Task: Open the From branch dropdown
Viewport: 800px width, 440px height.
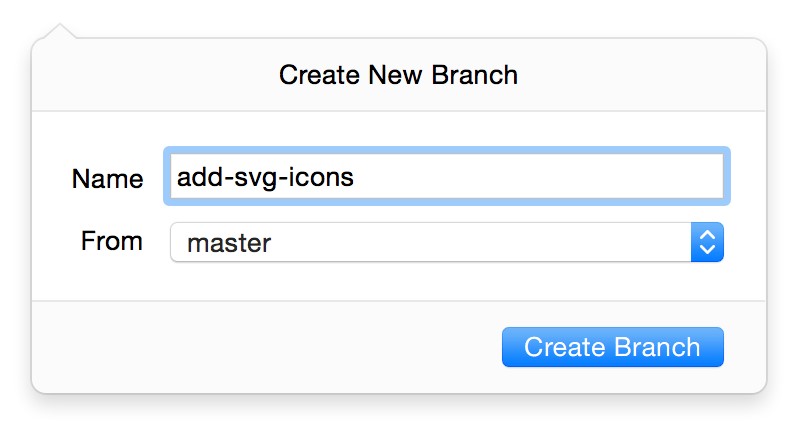Action: pos(446,242)
